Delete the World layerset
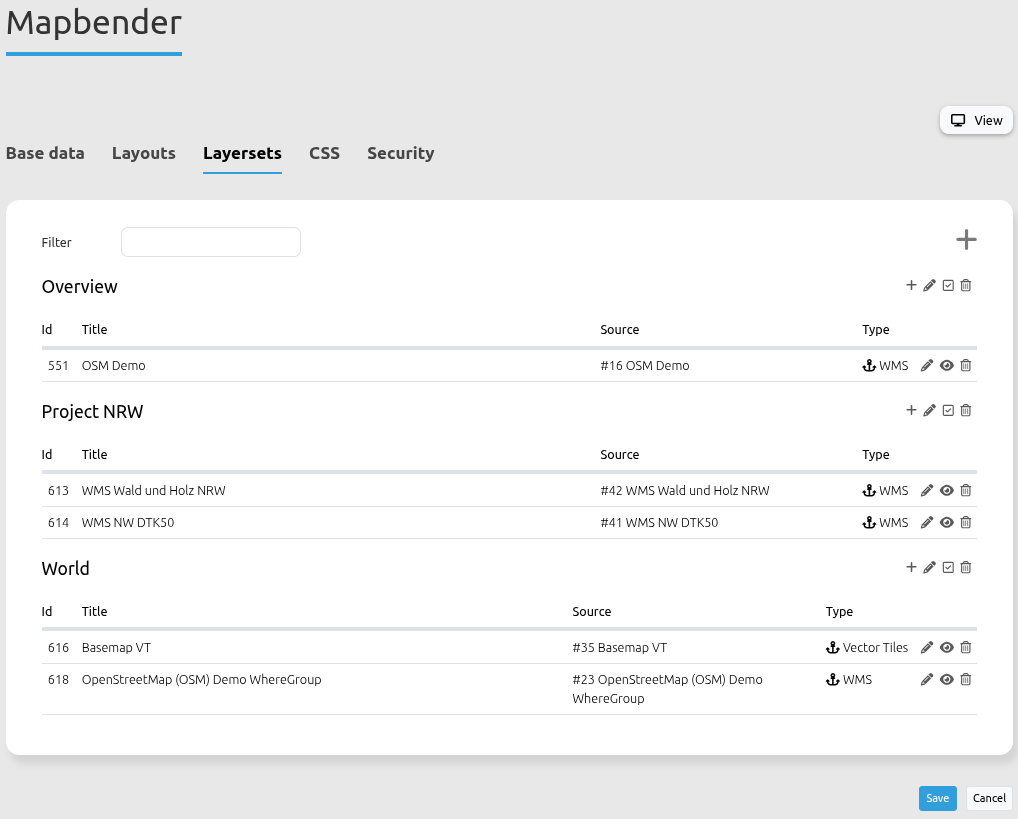 coord(966,568)
